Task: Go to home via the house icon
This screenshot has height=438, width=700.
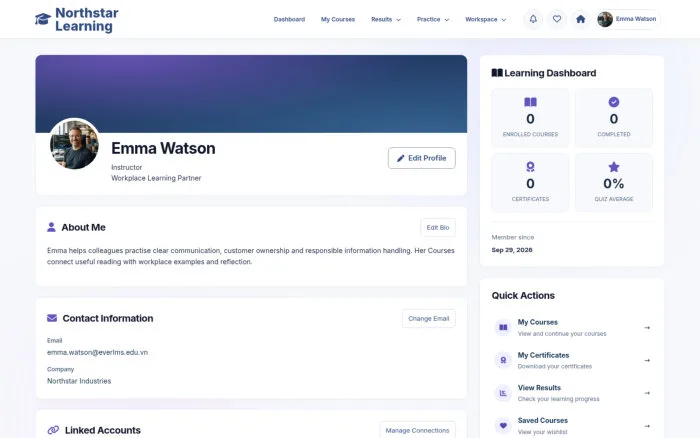Action: (x=580, y=19)
